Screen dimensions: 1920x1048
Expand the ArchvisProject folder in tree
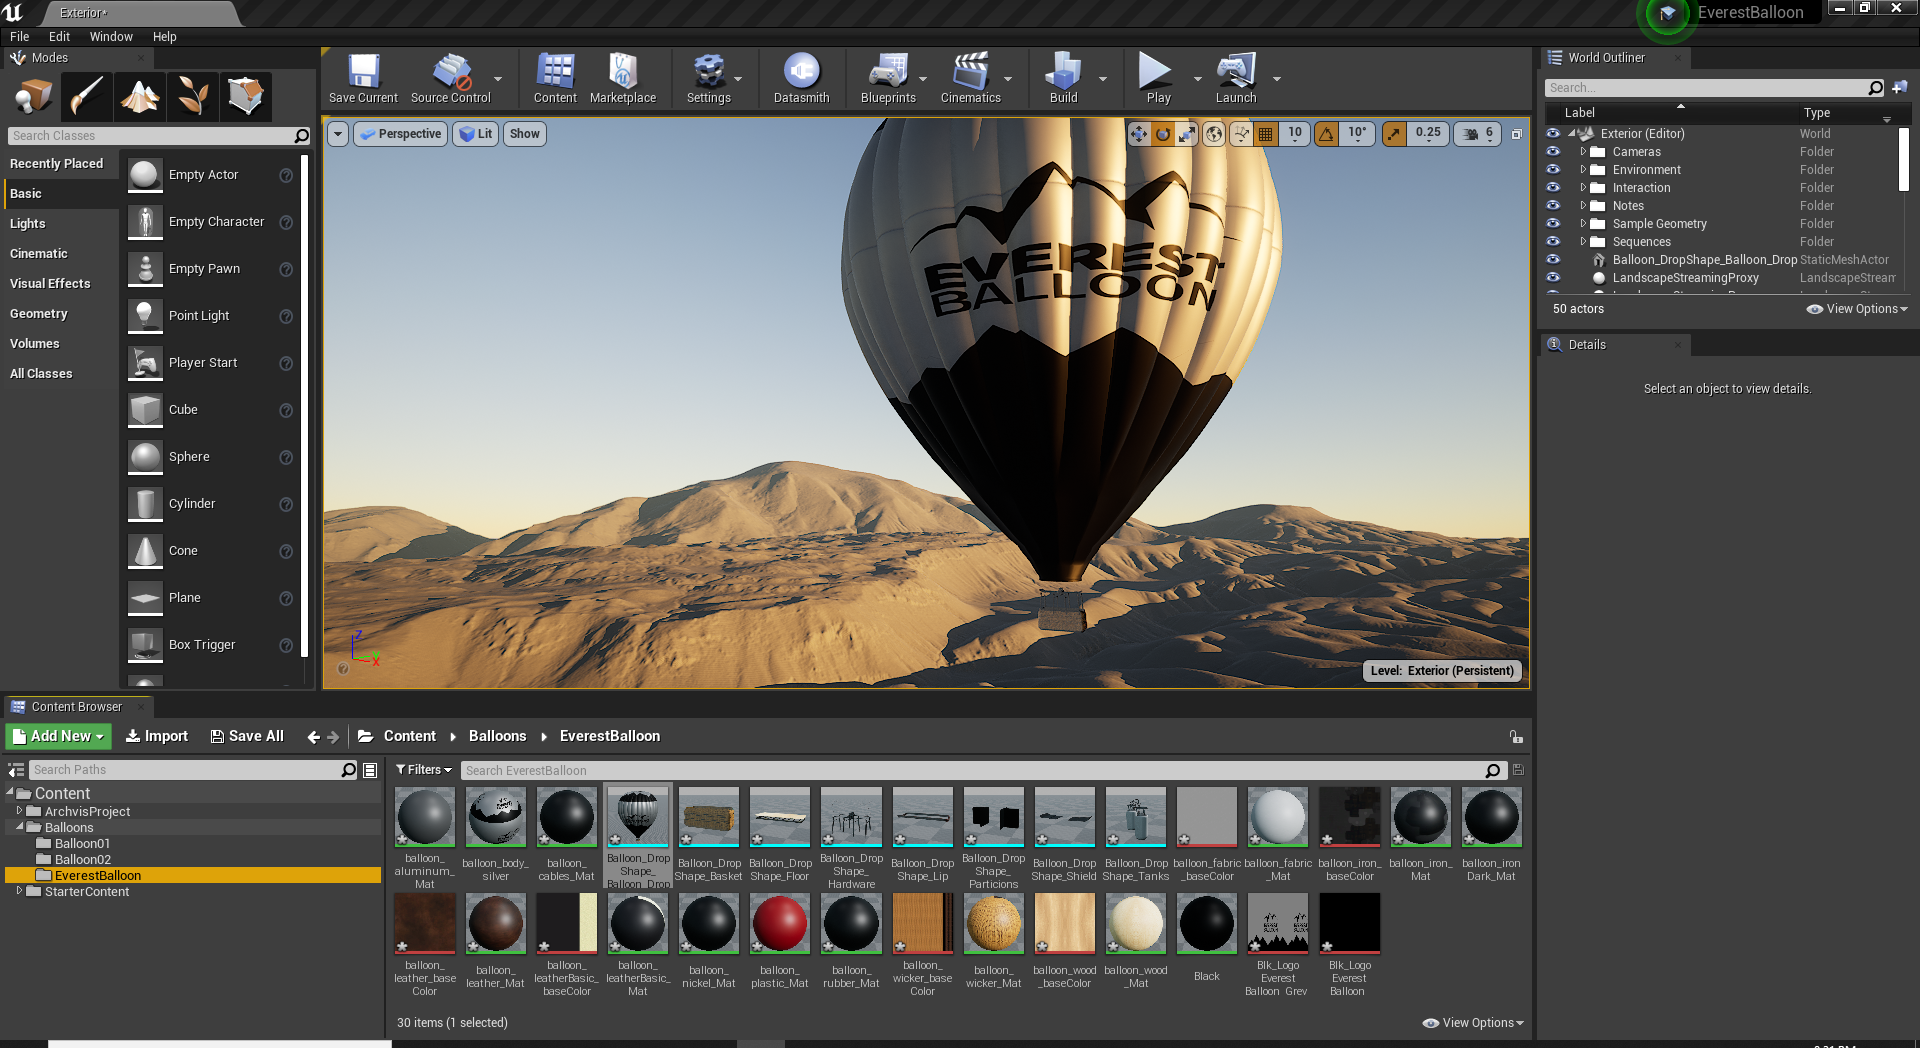[19, 811]
